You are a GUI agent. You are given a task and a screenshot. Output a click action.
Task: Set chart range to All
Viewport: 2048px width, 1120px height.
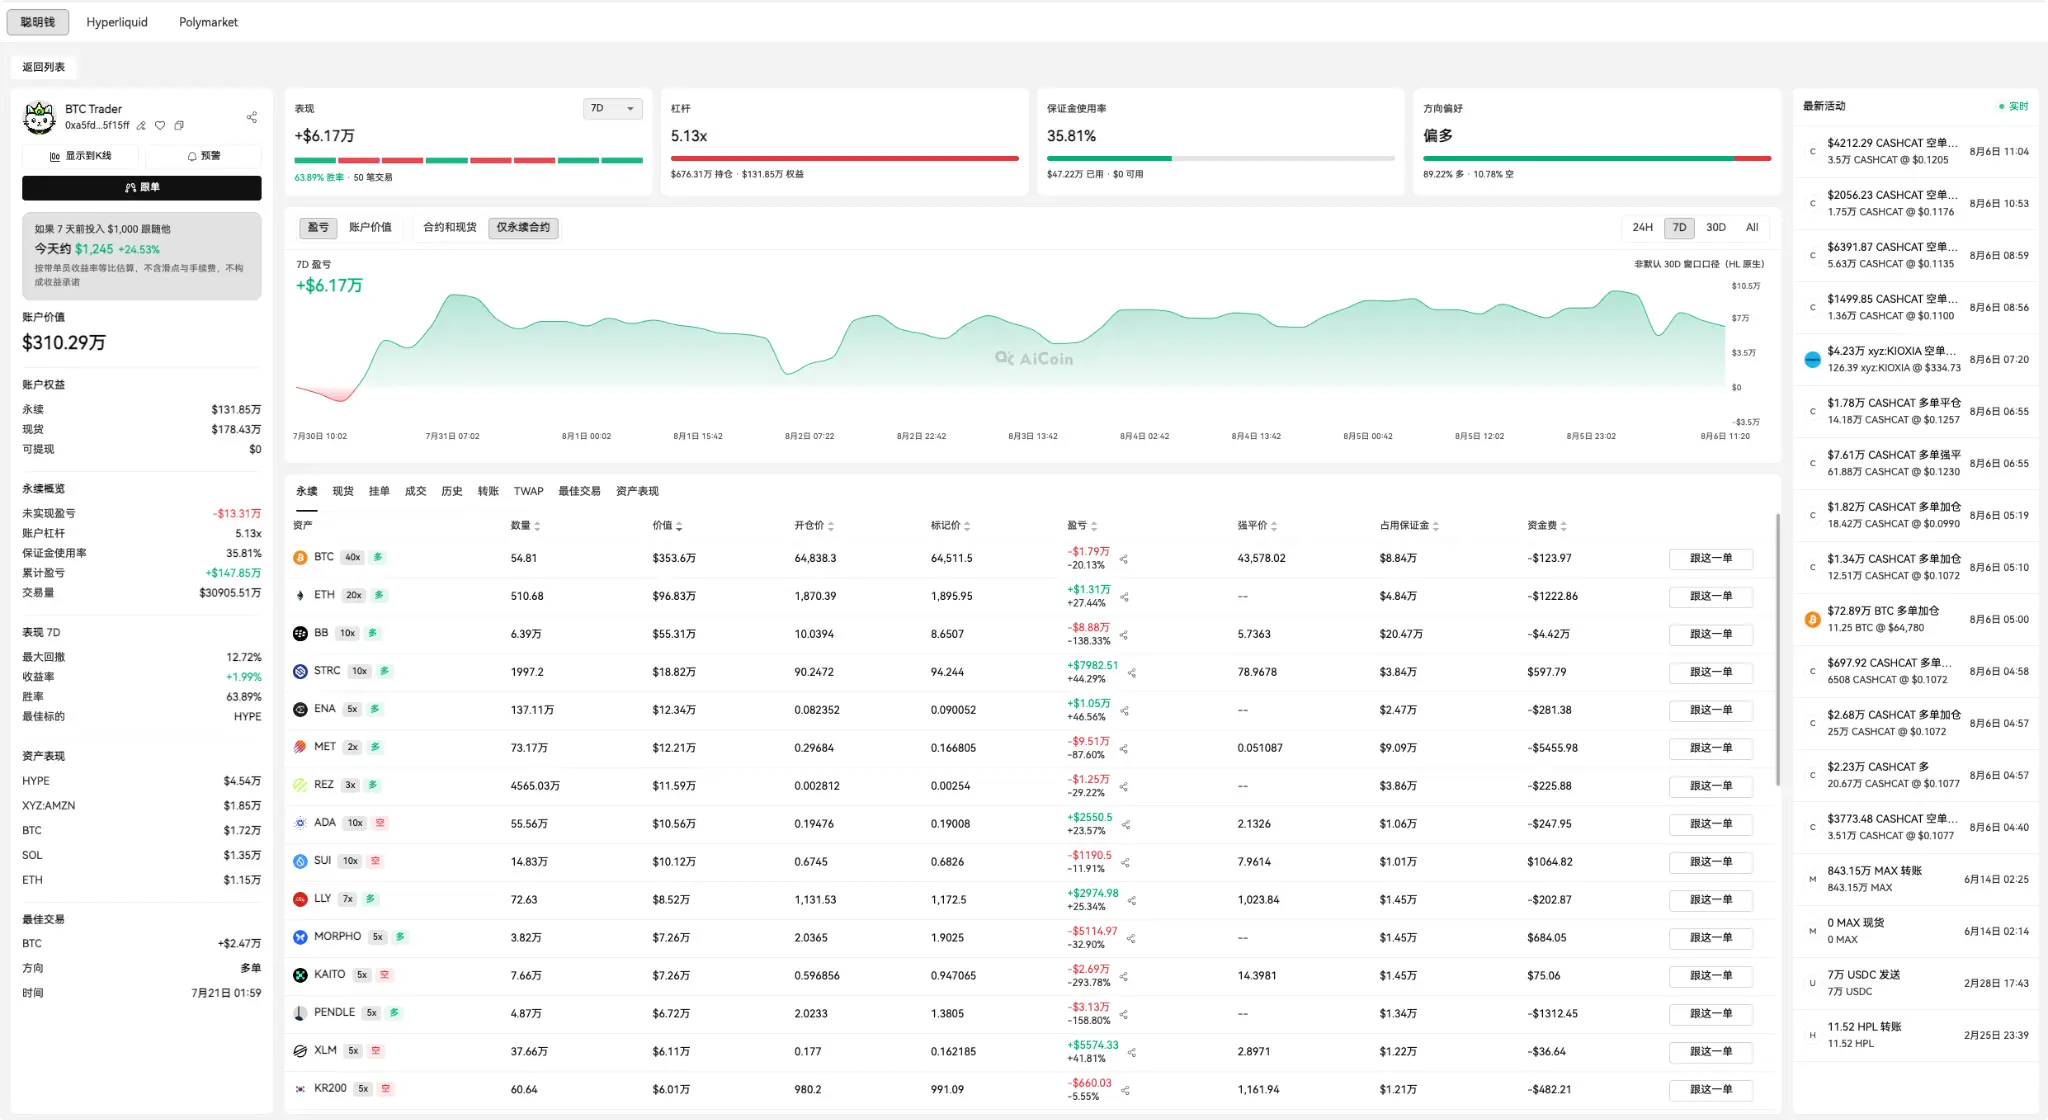[1752, 228]
